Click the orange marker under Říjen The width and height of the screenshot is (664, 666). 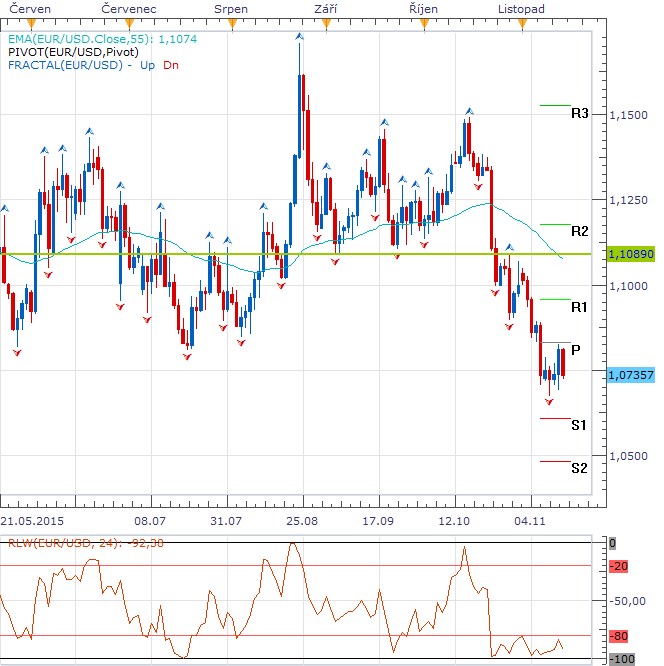[x=424, y=24]
